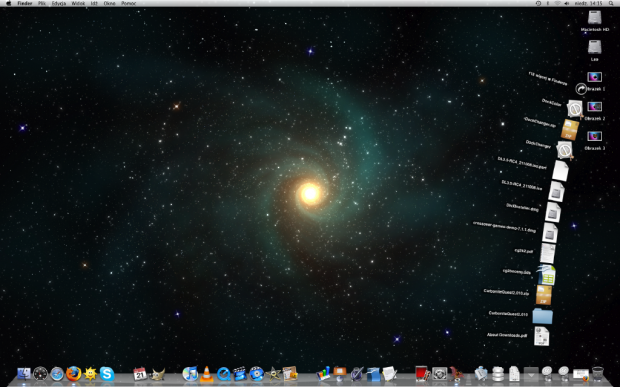Open the Wi-Fi AirPort status menu
Image resolution: width=620 pixels, height=387 pixels.
(558, 3)
